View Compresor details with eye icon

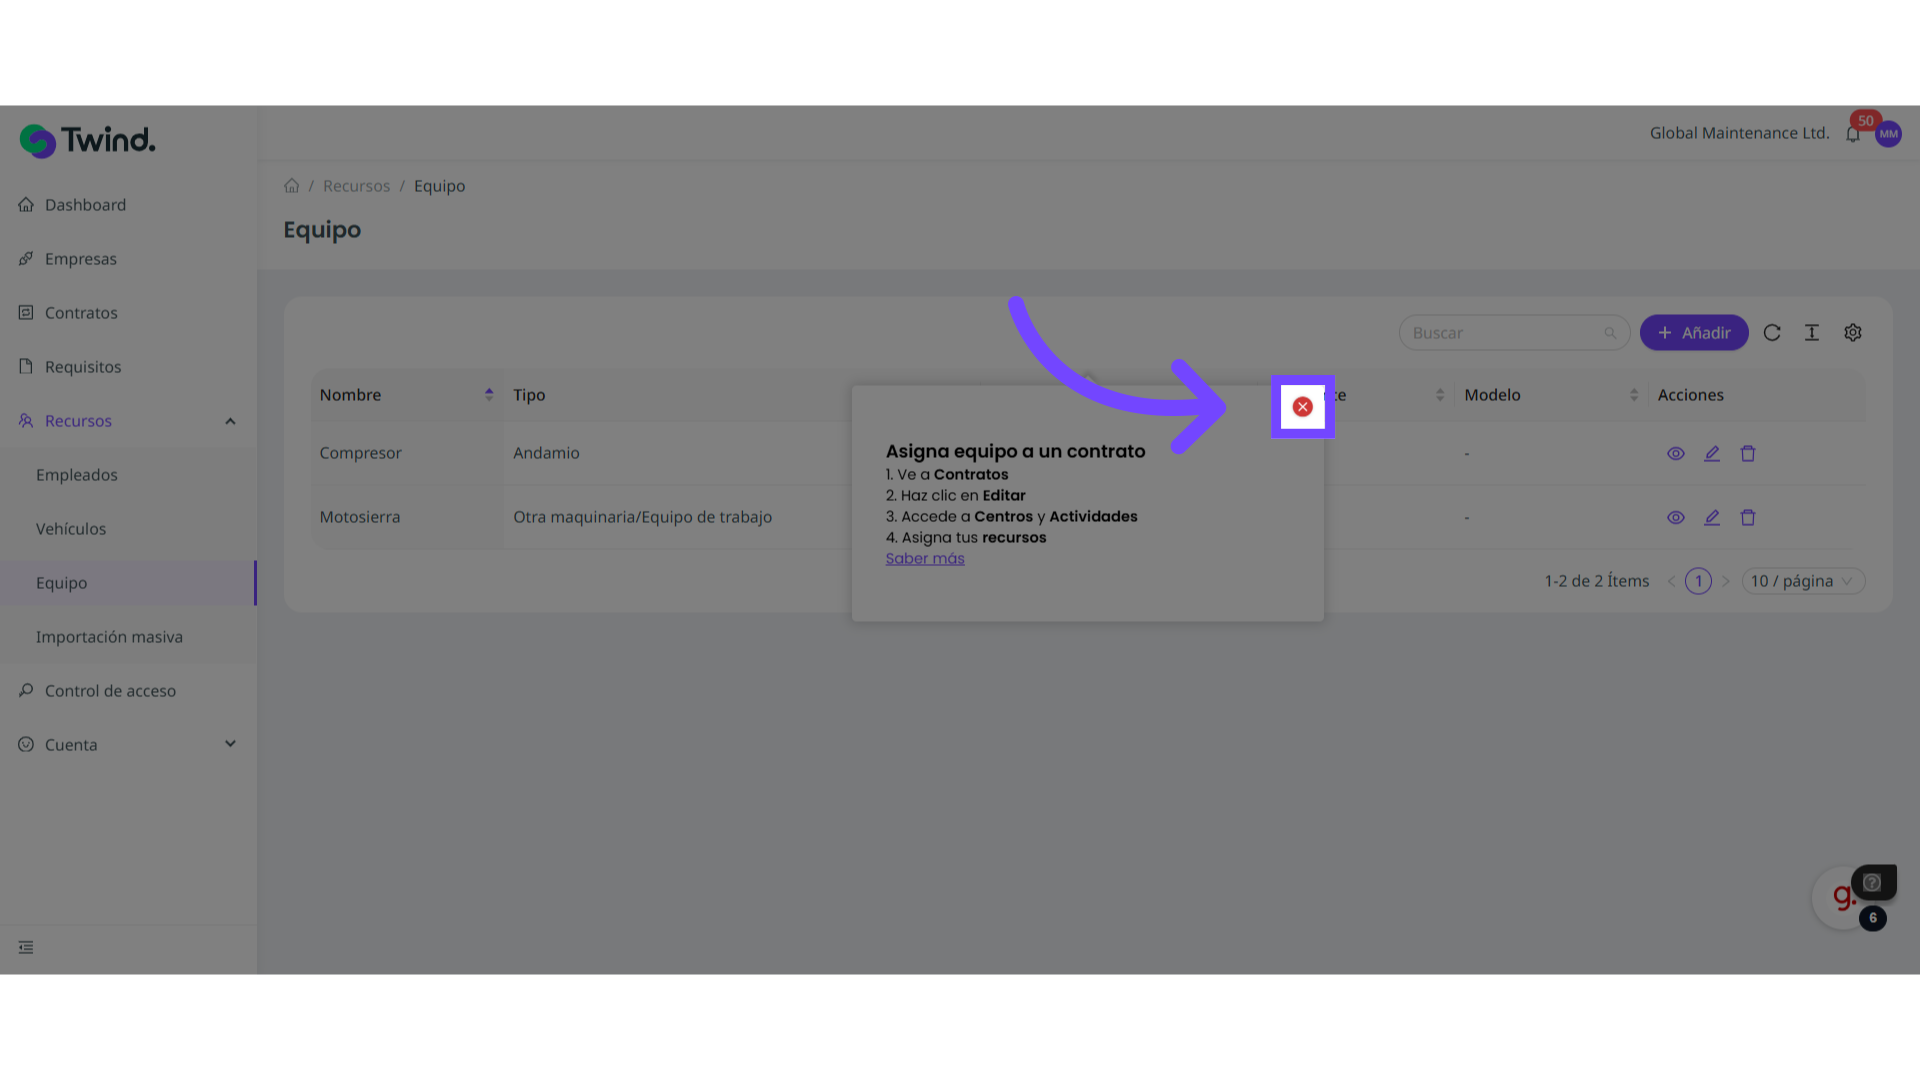pyautogui.click(x=1676, y=454)
